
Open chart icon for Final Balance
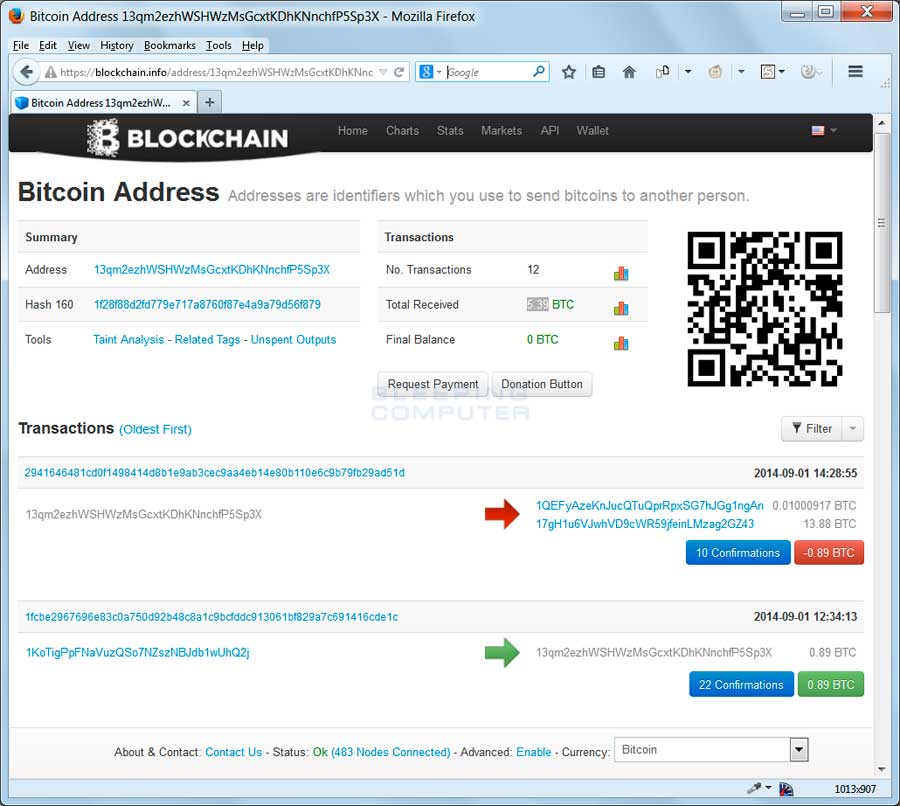point(620,343)
